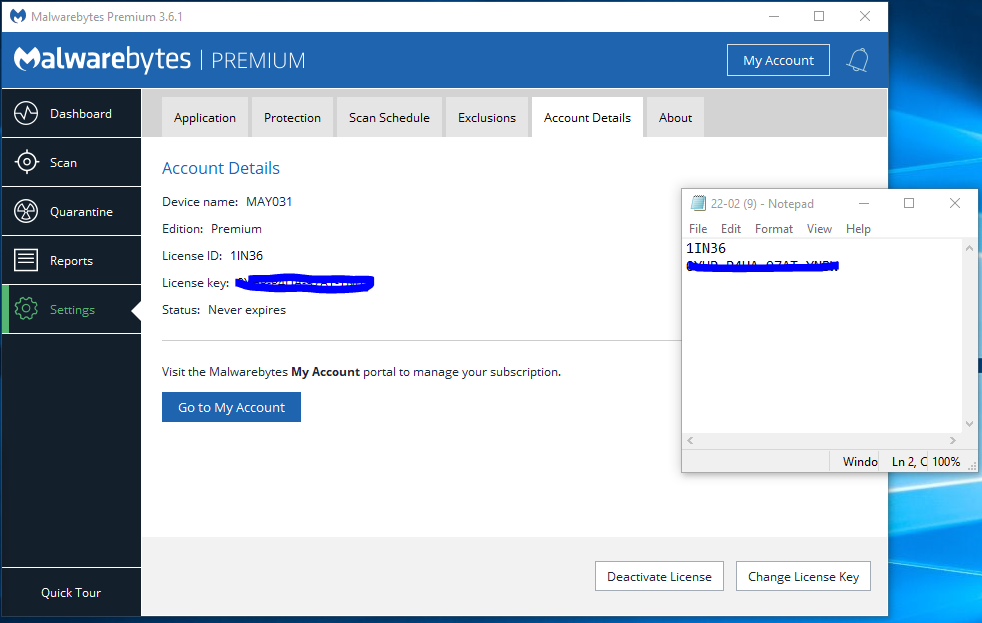Select the Account Details tab

click(587, 118)
